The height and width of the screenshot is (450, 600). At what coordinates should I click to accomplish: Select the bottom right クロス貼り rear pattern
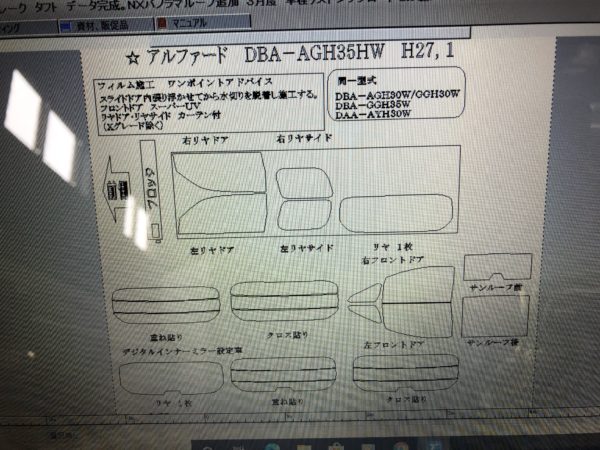(406, 373)
